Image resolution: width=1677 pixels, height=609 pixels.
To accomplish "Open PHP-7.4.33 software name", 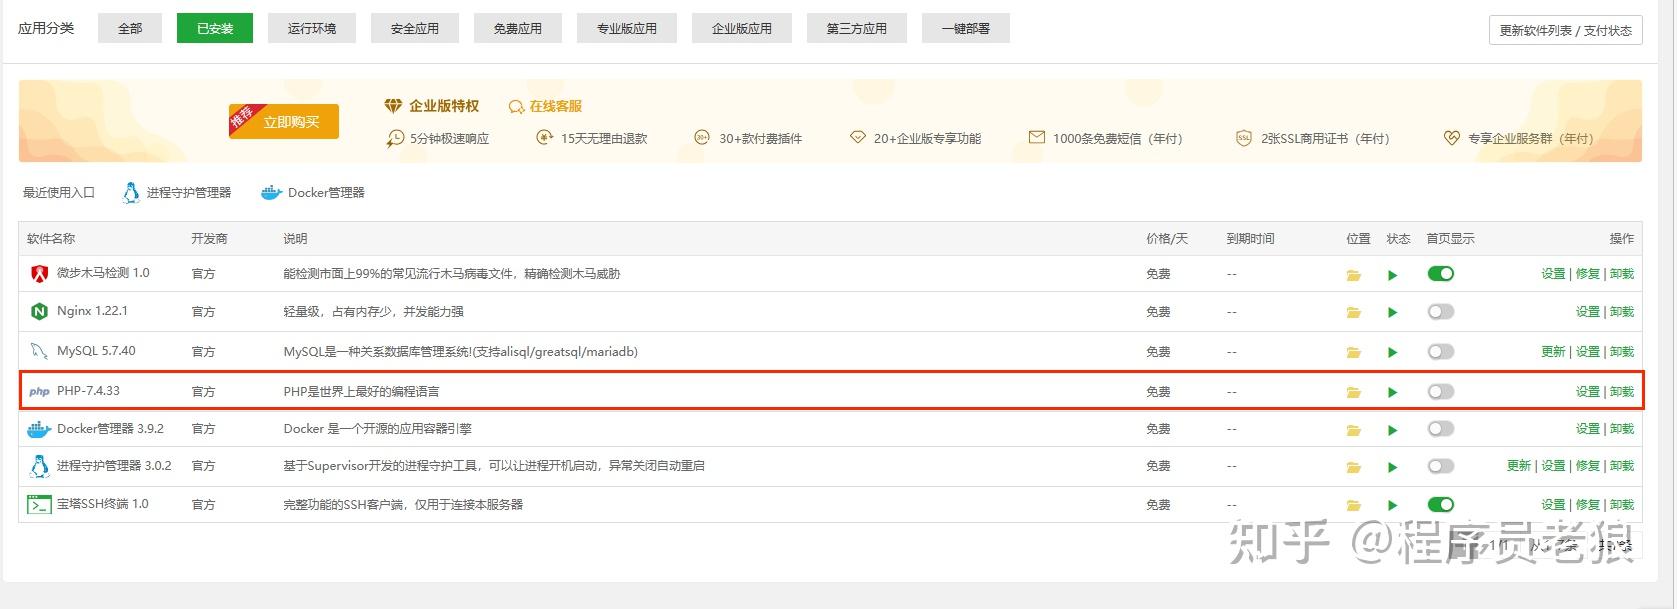I will pyautogui.click(x=88, y=391).
